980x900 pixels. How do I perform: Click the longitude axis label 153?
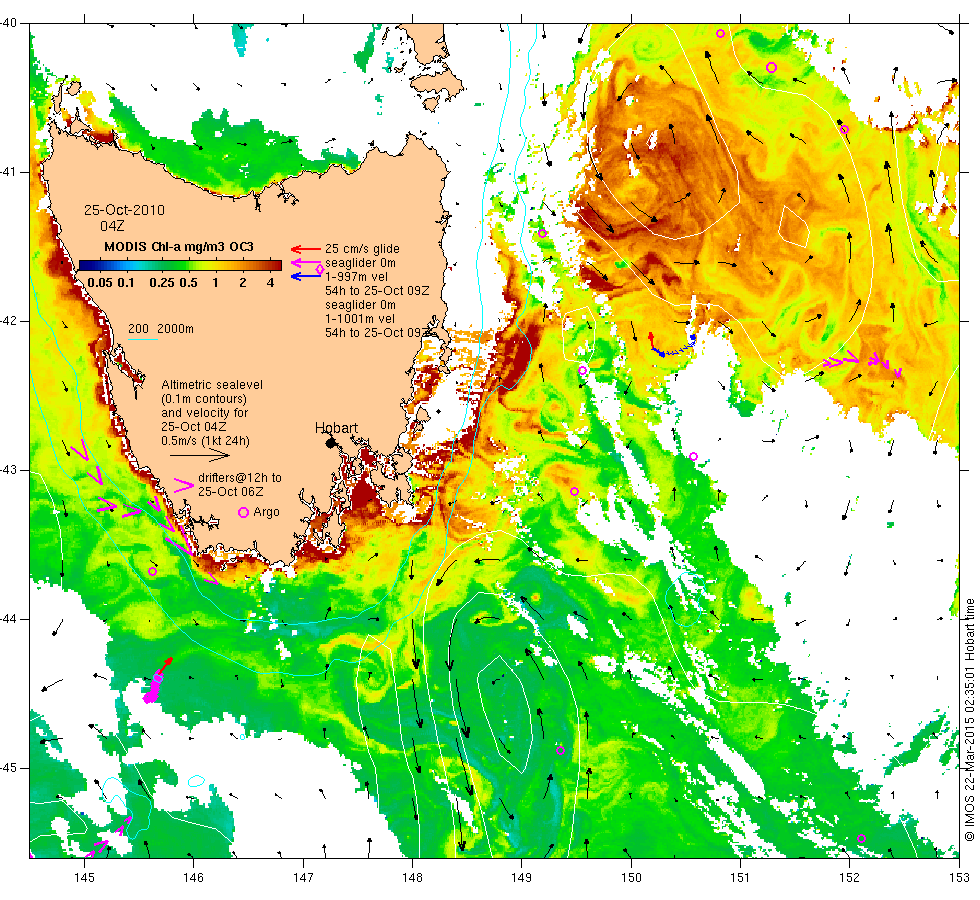(959, 878)
